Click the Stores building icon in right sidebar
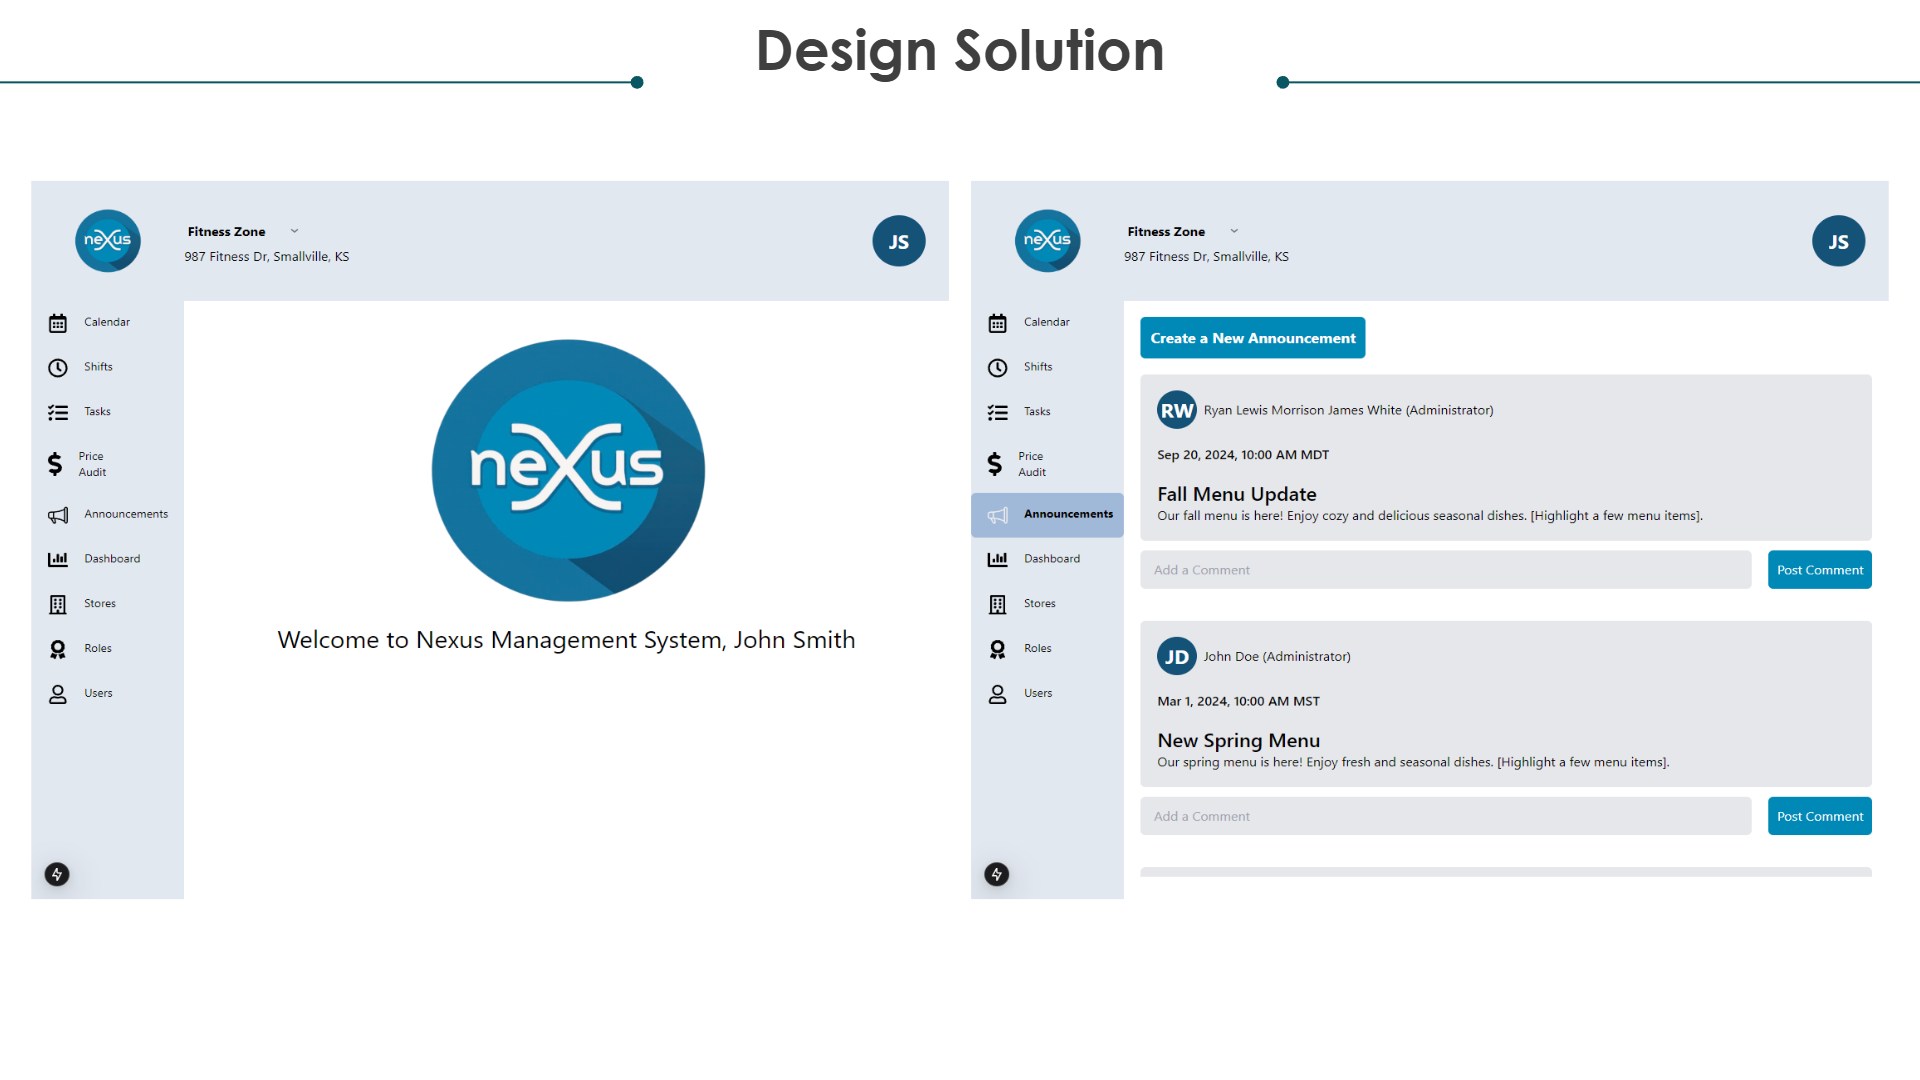The width and height of the screenshot is (1920, 1080). (x=997, y=604)
